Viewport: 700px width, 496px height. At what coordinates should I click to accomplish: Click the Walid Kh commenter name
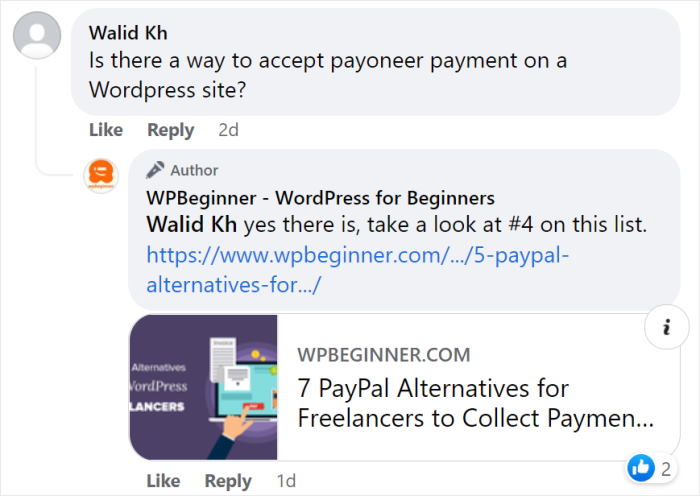(x=128, y=33)
